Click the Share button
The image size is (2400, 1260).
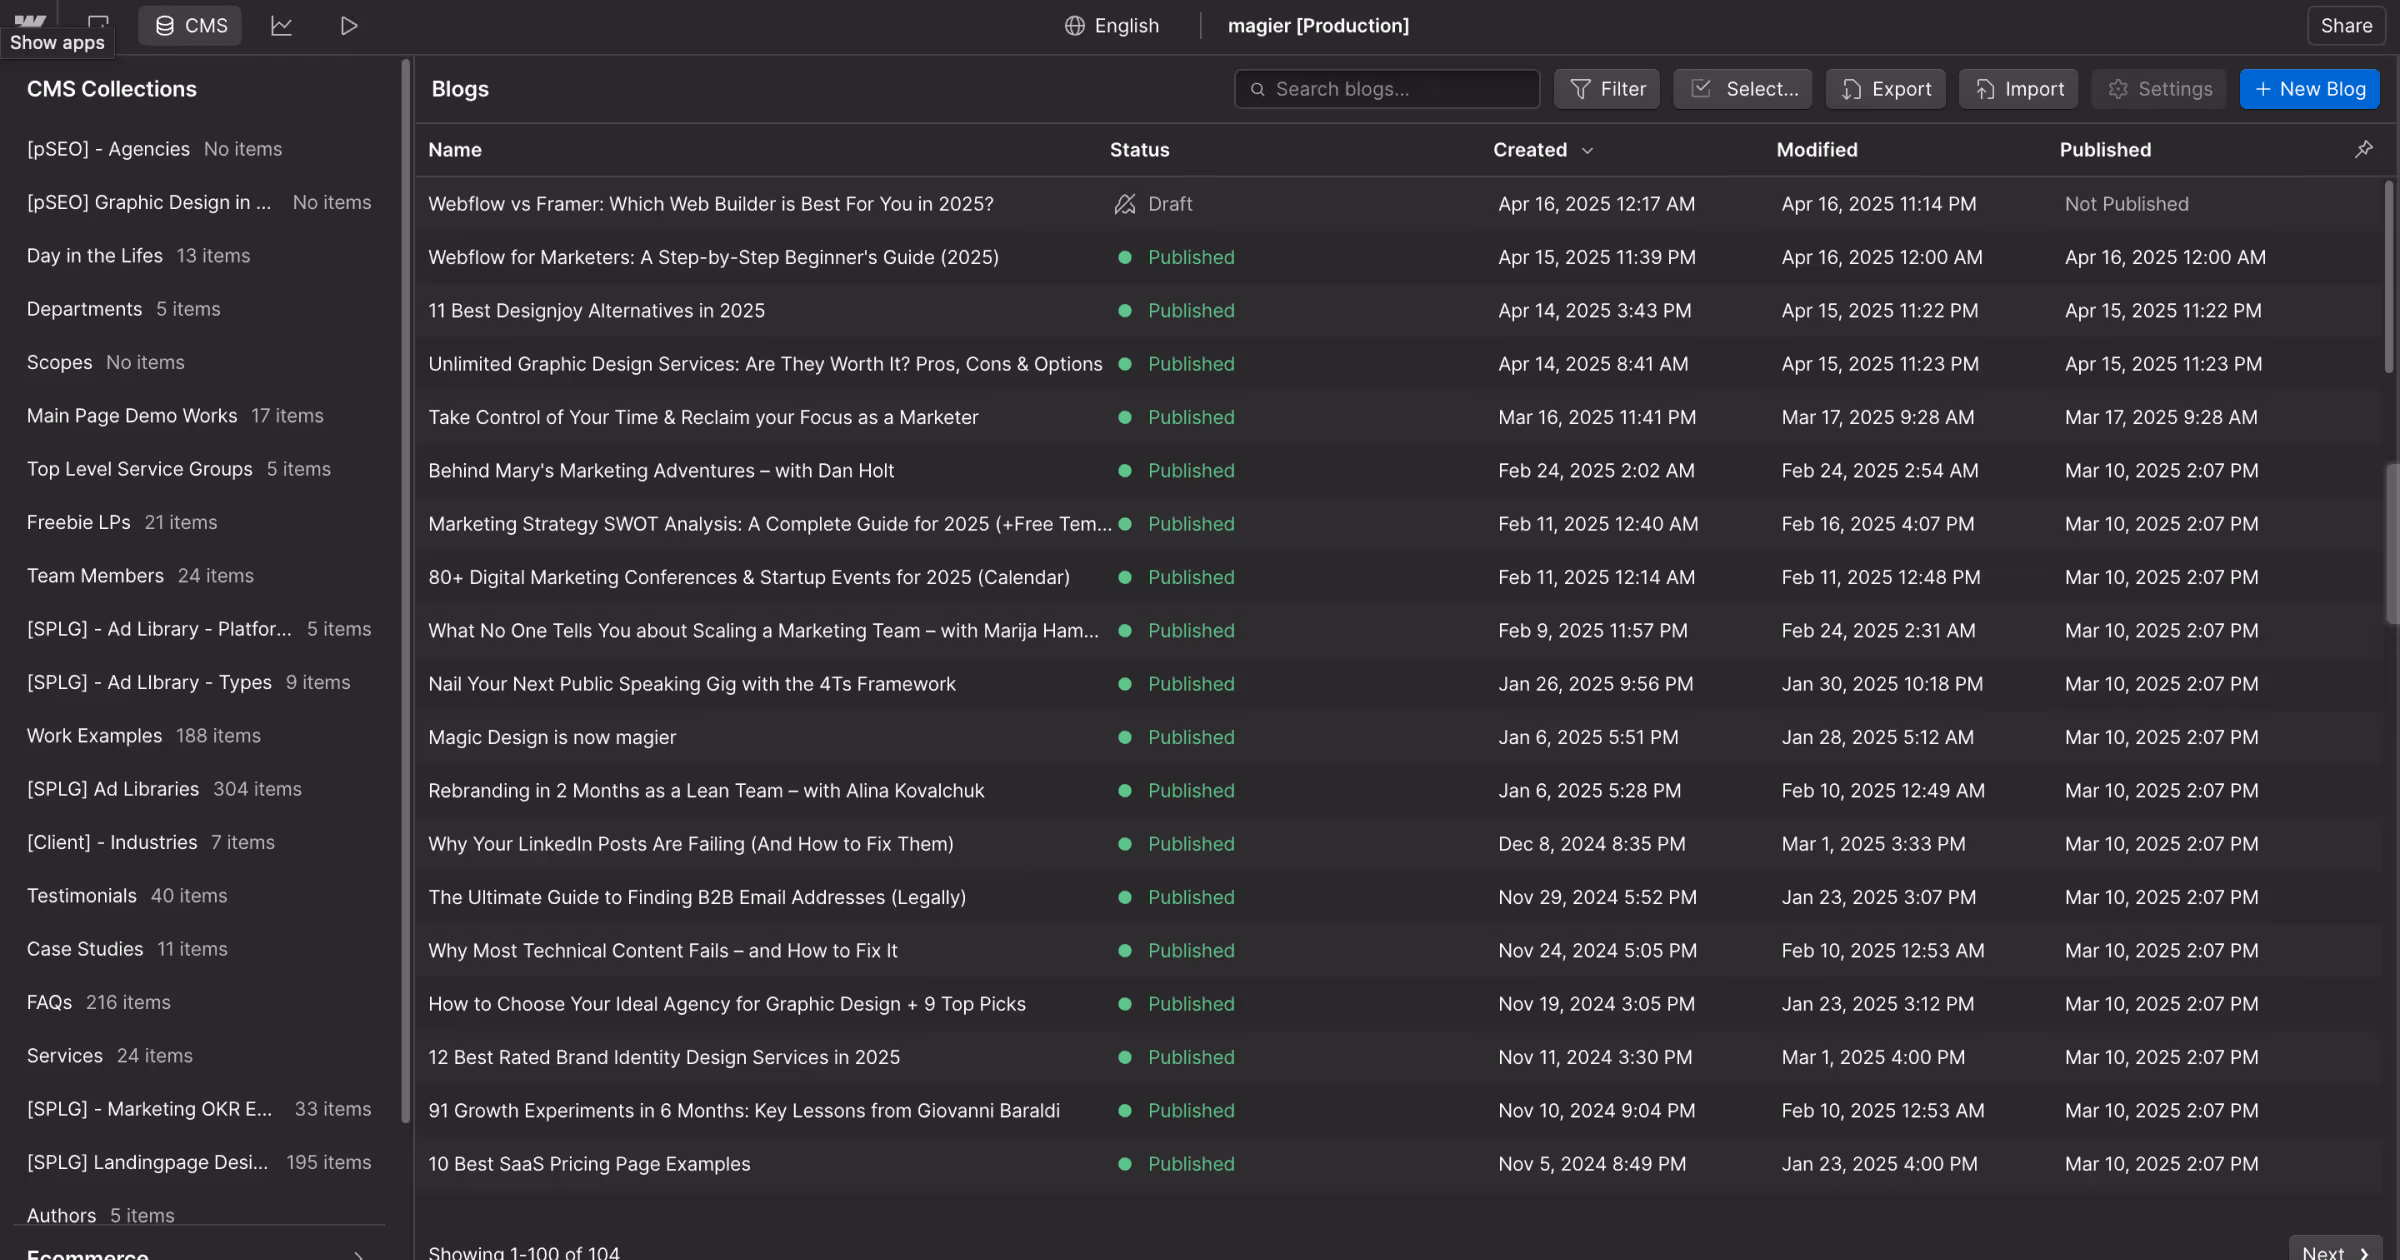[2345, 26]
